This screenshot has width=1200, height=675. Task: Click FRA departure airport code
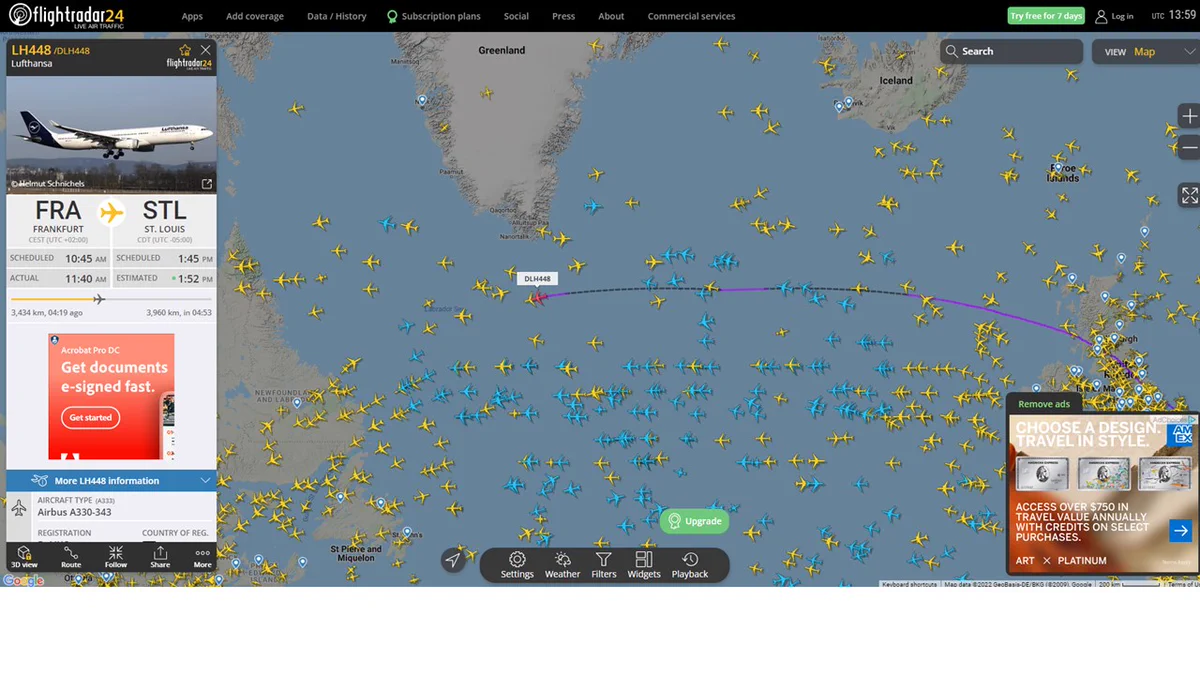[x=58, y=211]
